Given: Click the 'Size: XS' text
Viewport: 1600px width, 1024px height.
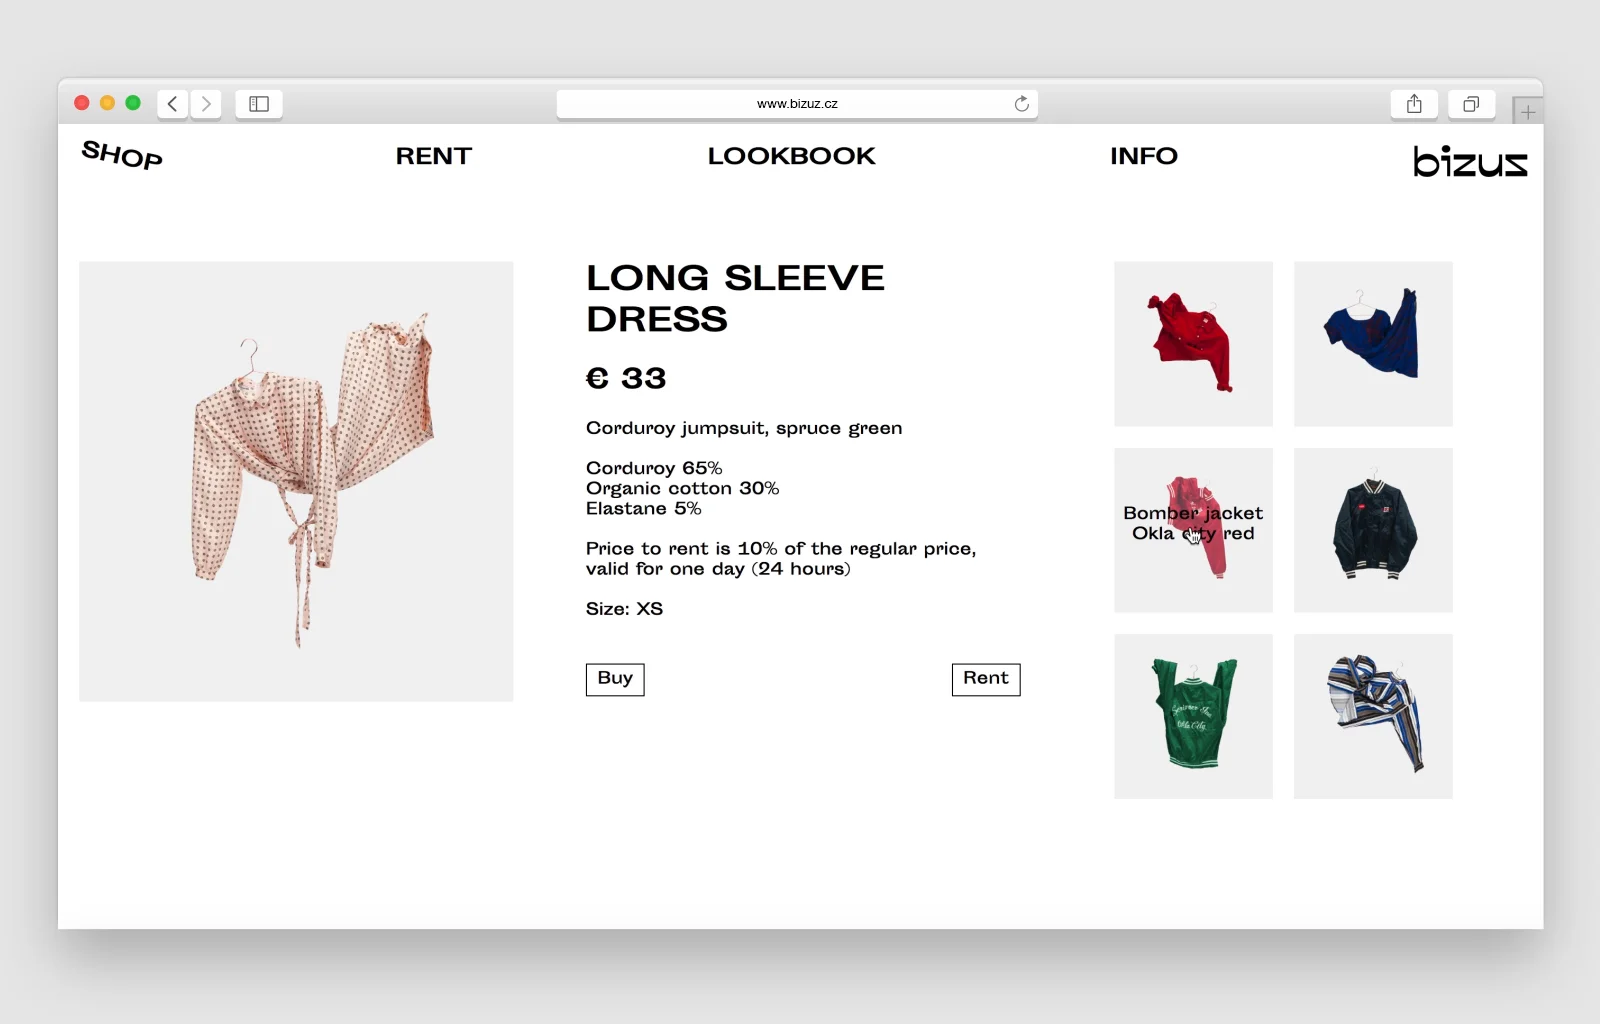Looking at the screenshot, I should [x=624, y=609].
